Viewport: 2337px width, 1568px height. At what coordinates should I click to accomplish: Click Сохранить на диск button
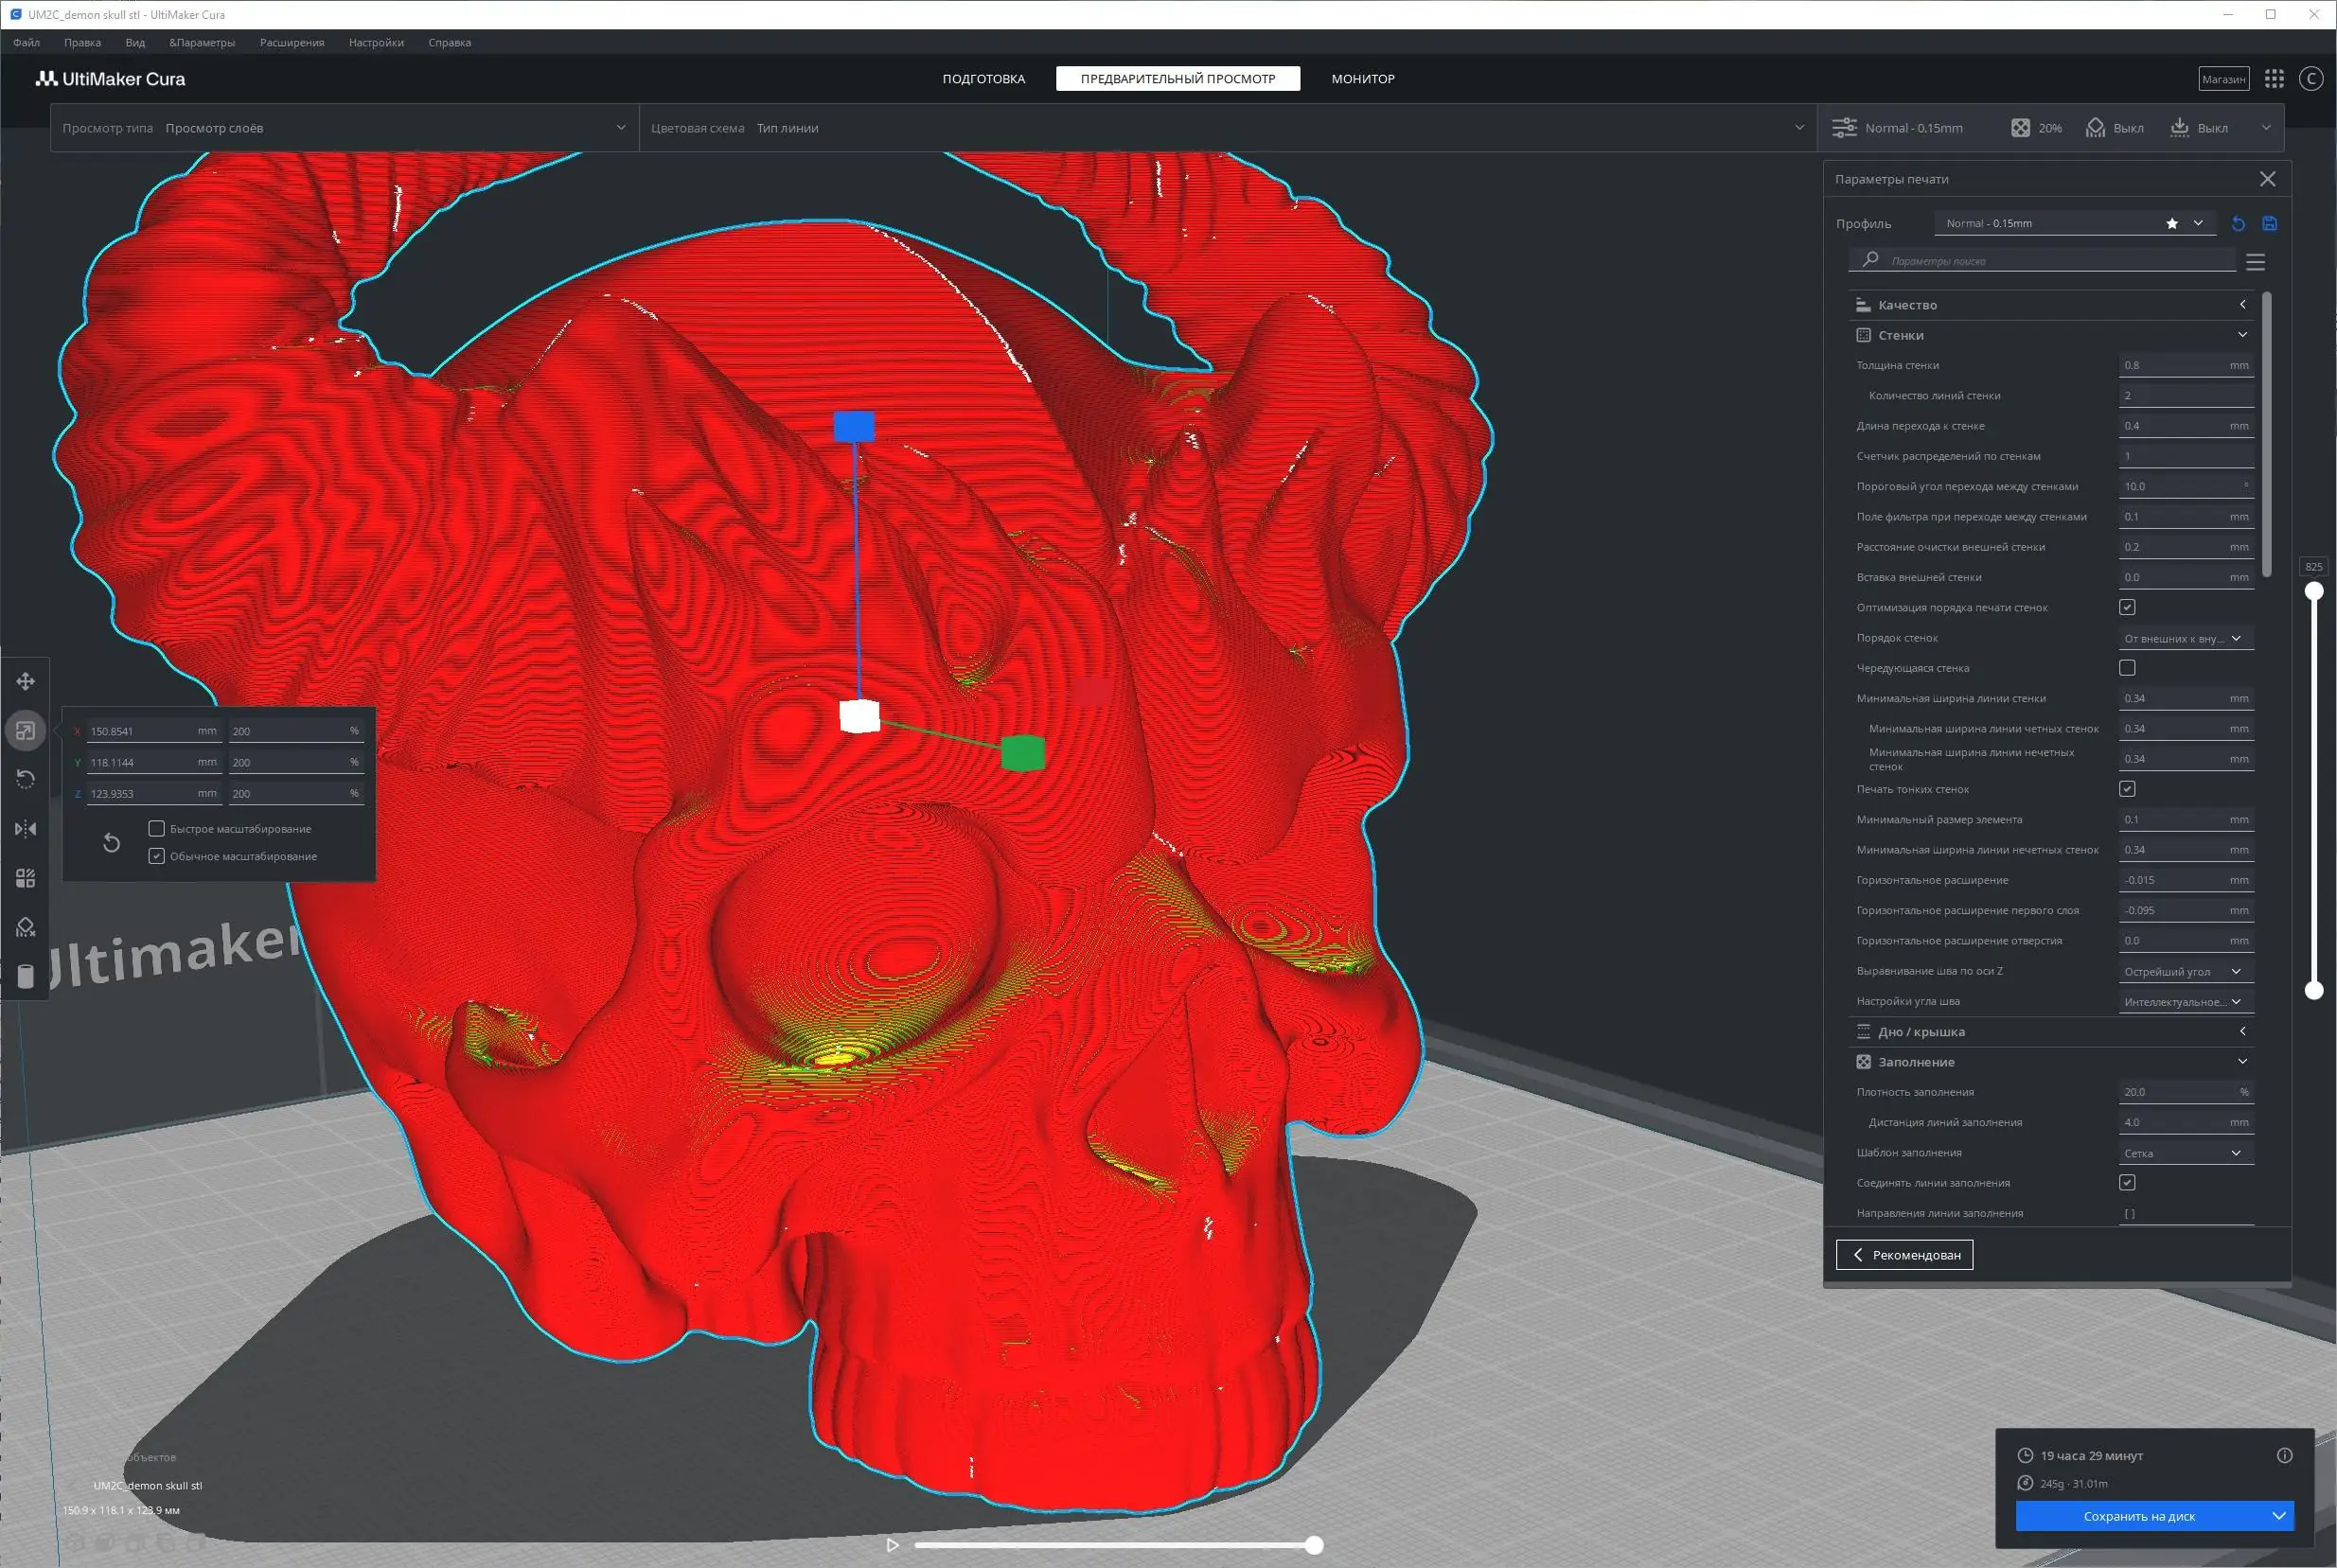pos(2139,1516)
